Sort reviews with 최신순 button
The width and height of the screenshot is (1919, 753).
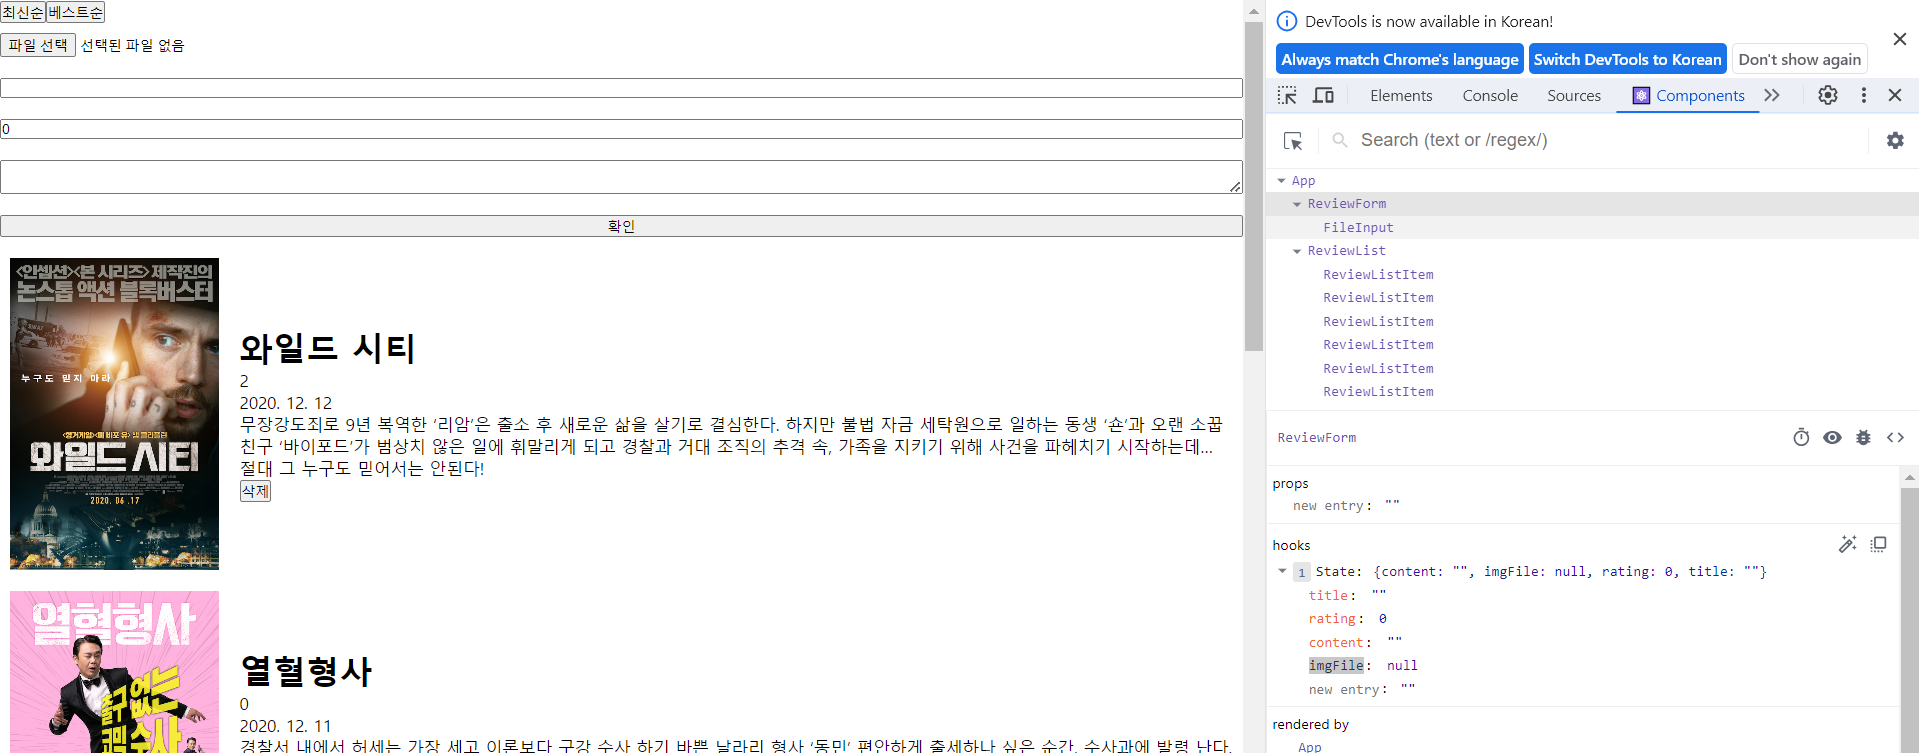[23, 12]
